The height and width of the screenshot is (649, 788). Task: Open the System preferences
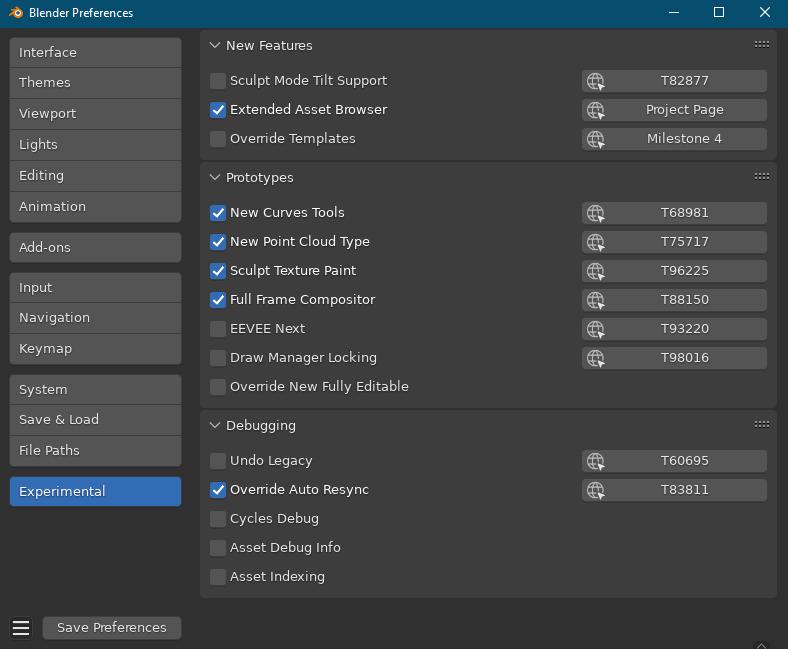pos(95,390)
